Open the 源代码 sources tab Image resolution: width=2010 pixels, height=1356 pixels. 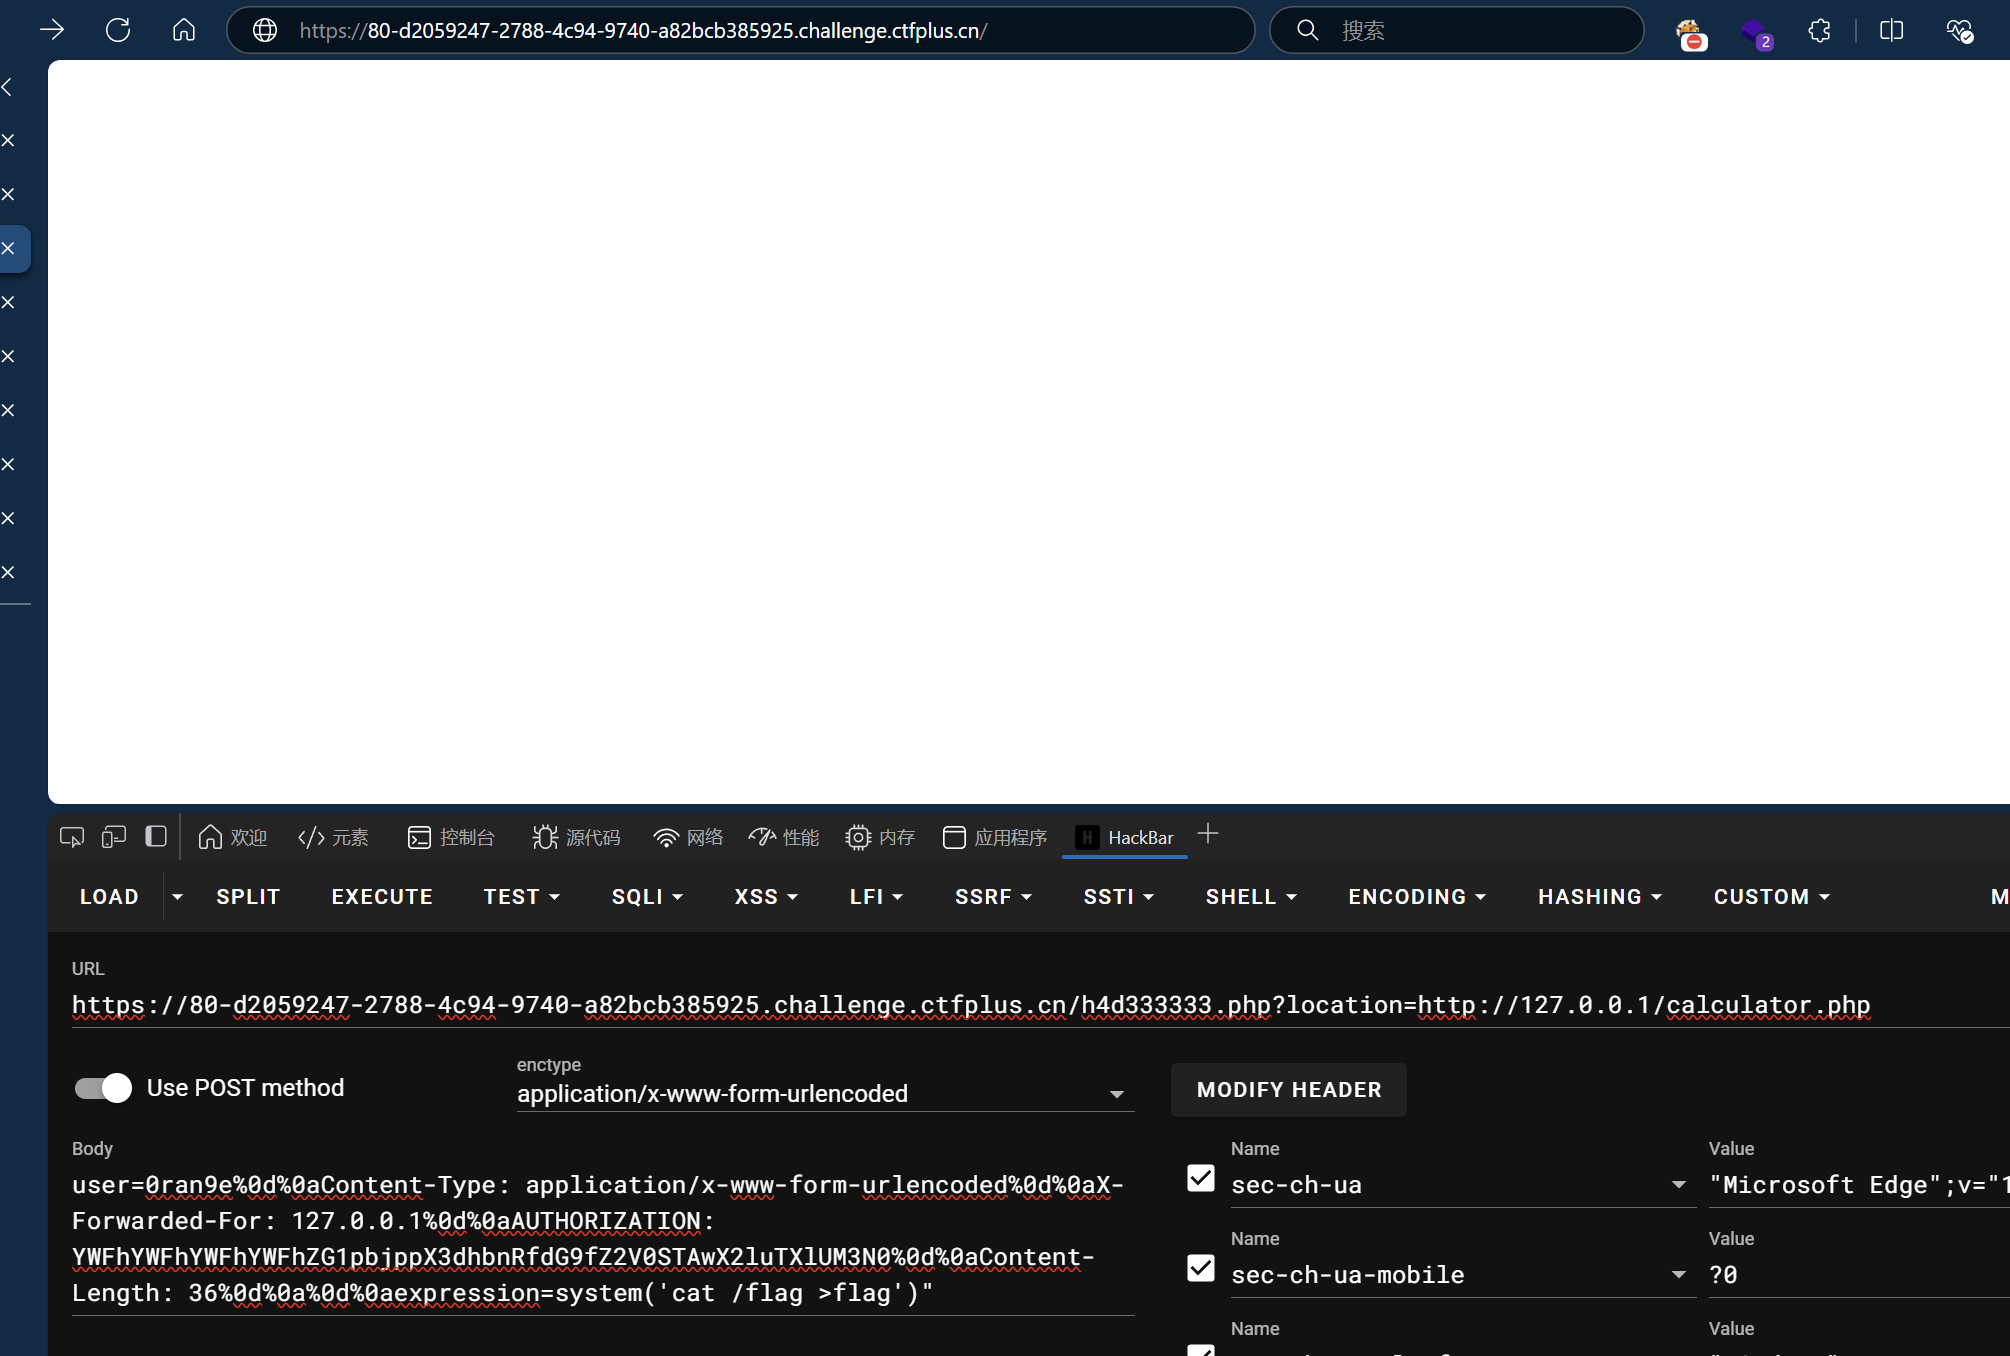[576, 837]
